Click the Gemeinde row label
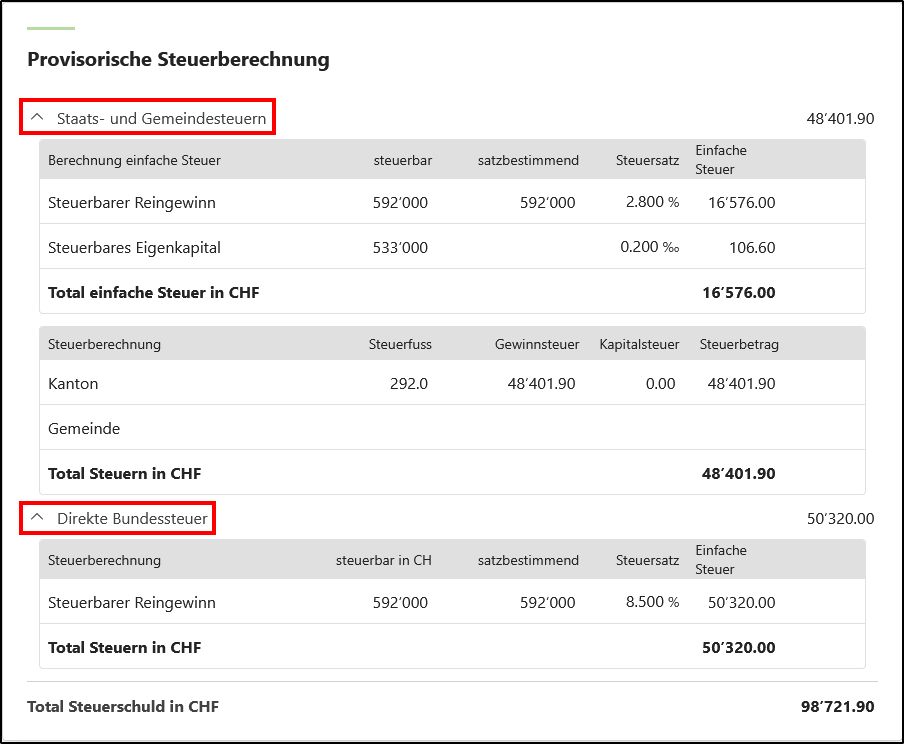Image resolution: width=904 pixels, height=744 pixels. pos(84,428)
